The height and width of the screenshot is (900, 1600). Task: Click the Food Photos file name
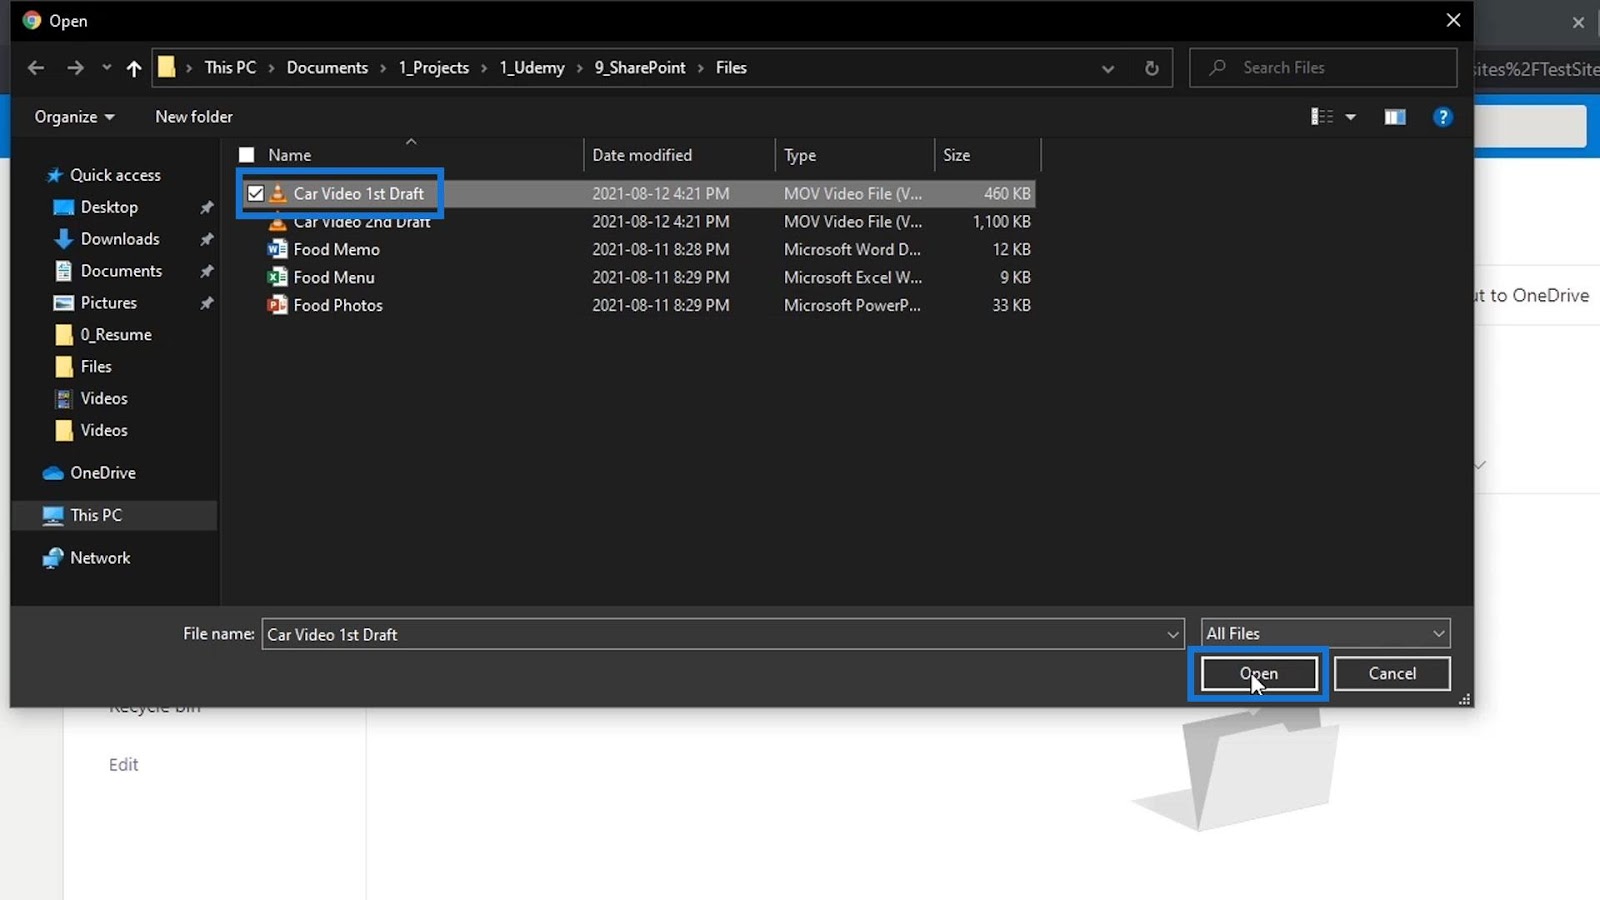point(338,305)
